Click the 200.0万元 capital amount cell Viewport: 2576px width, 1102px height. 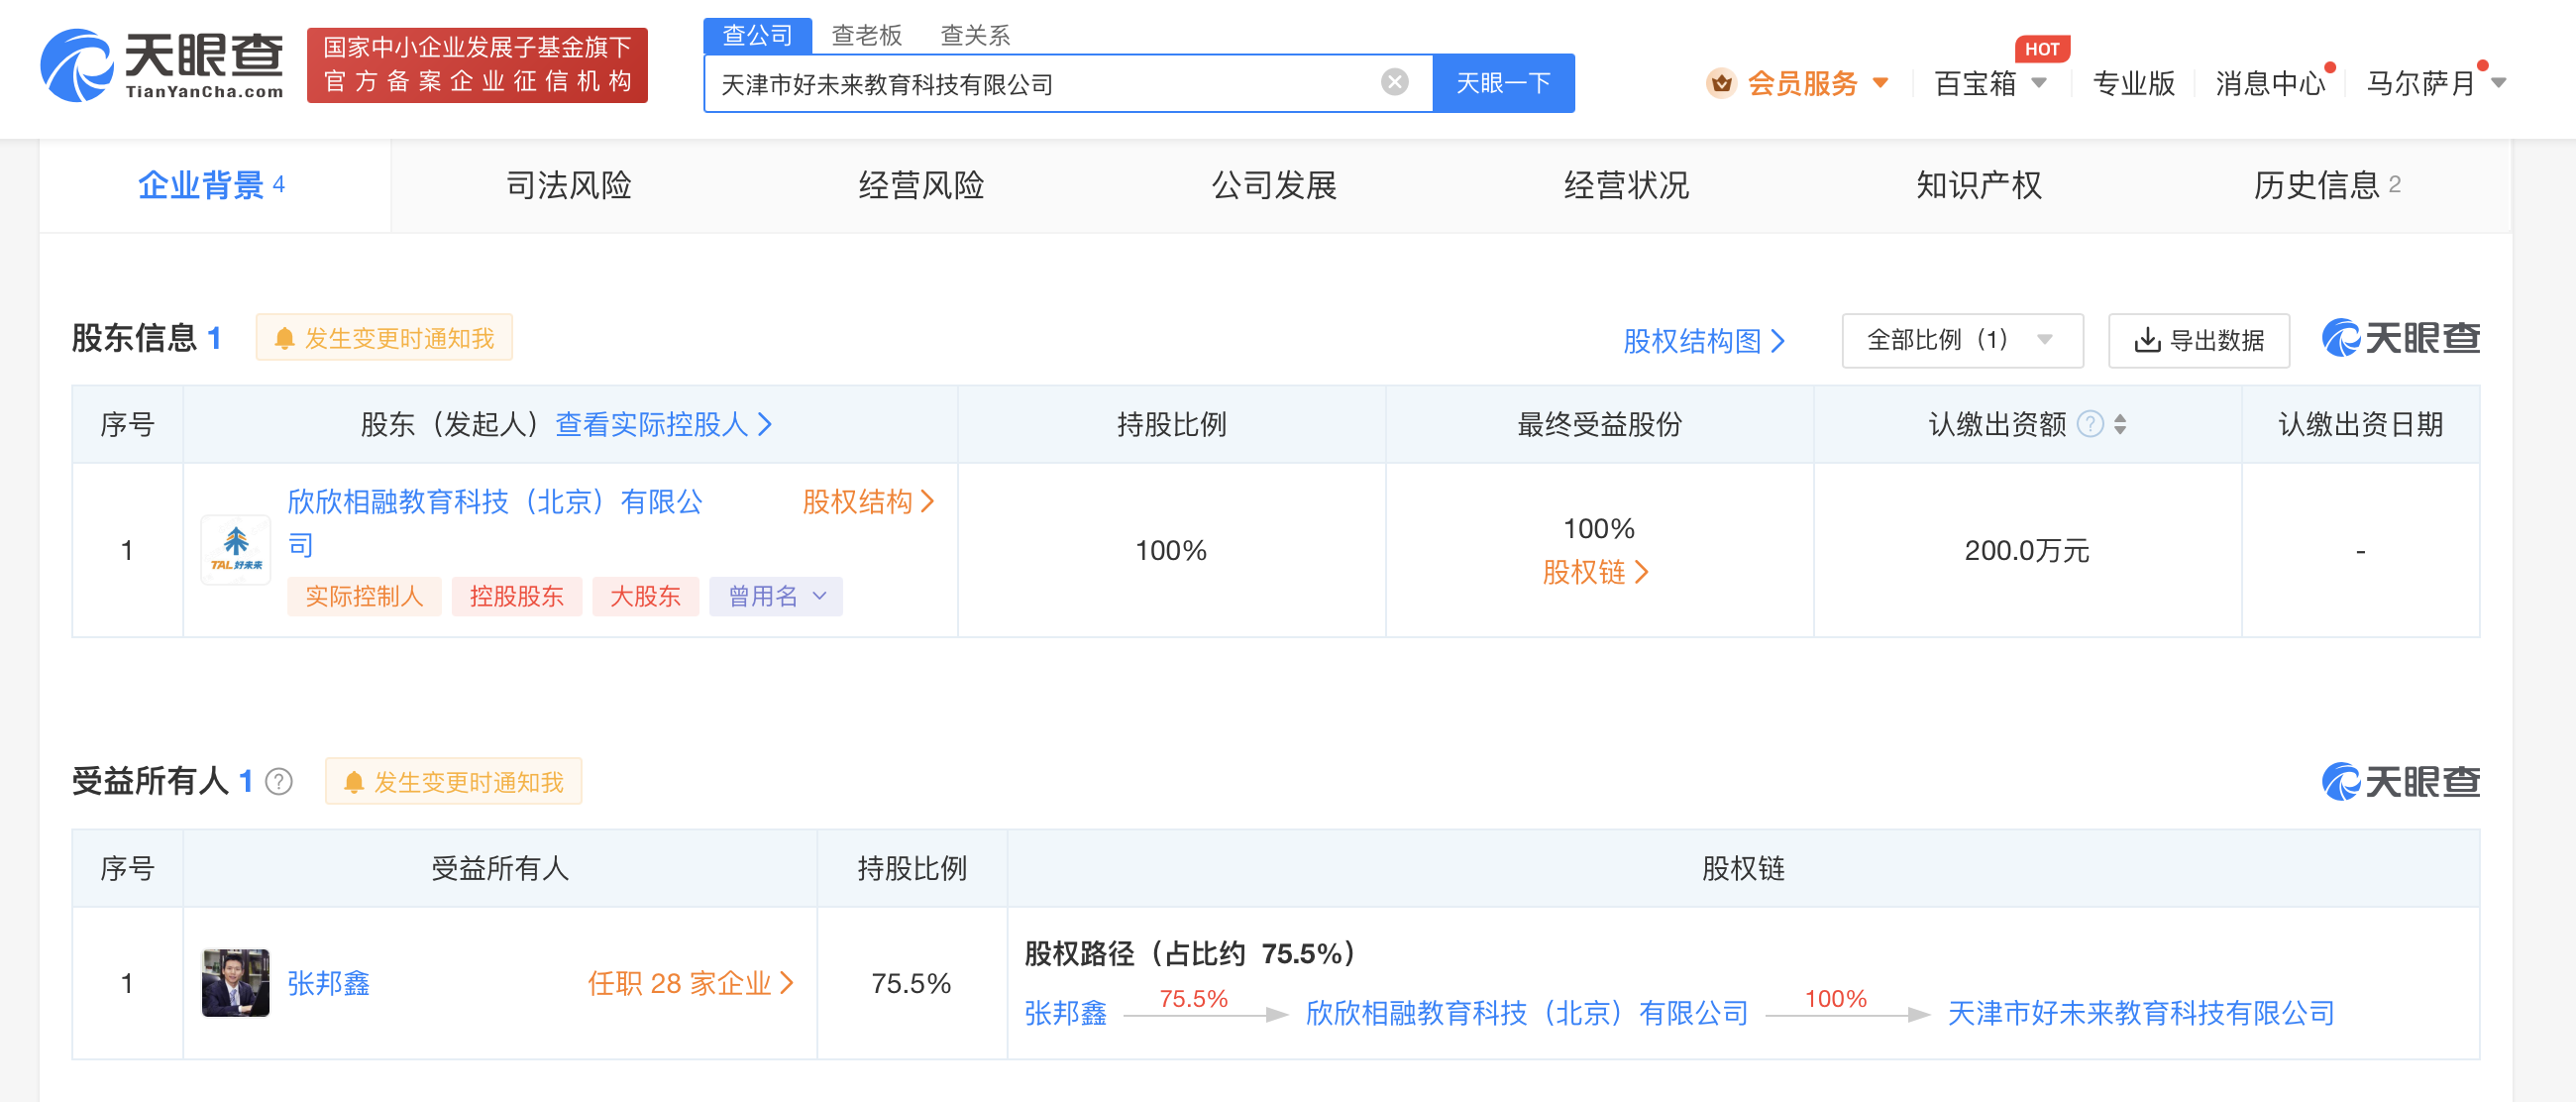[x=2026, y=550]
